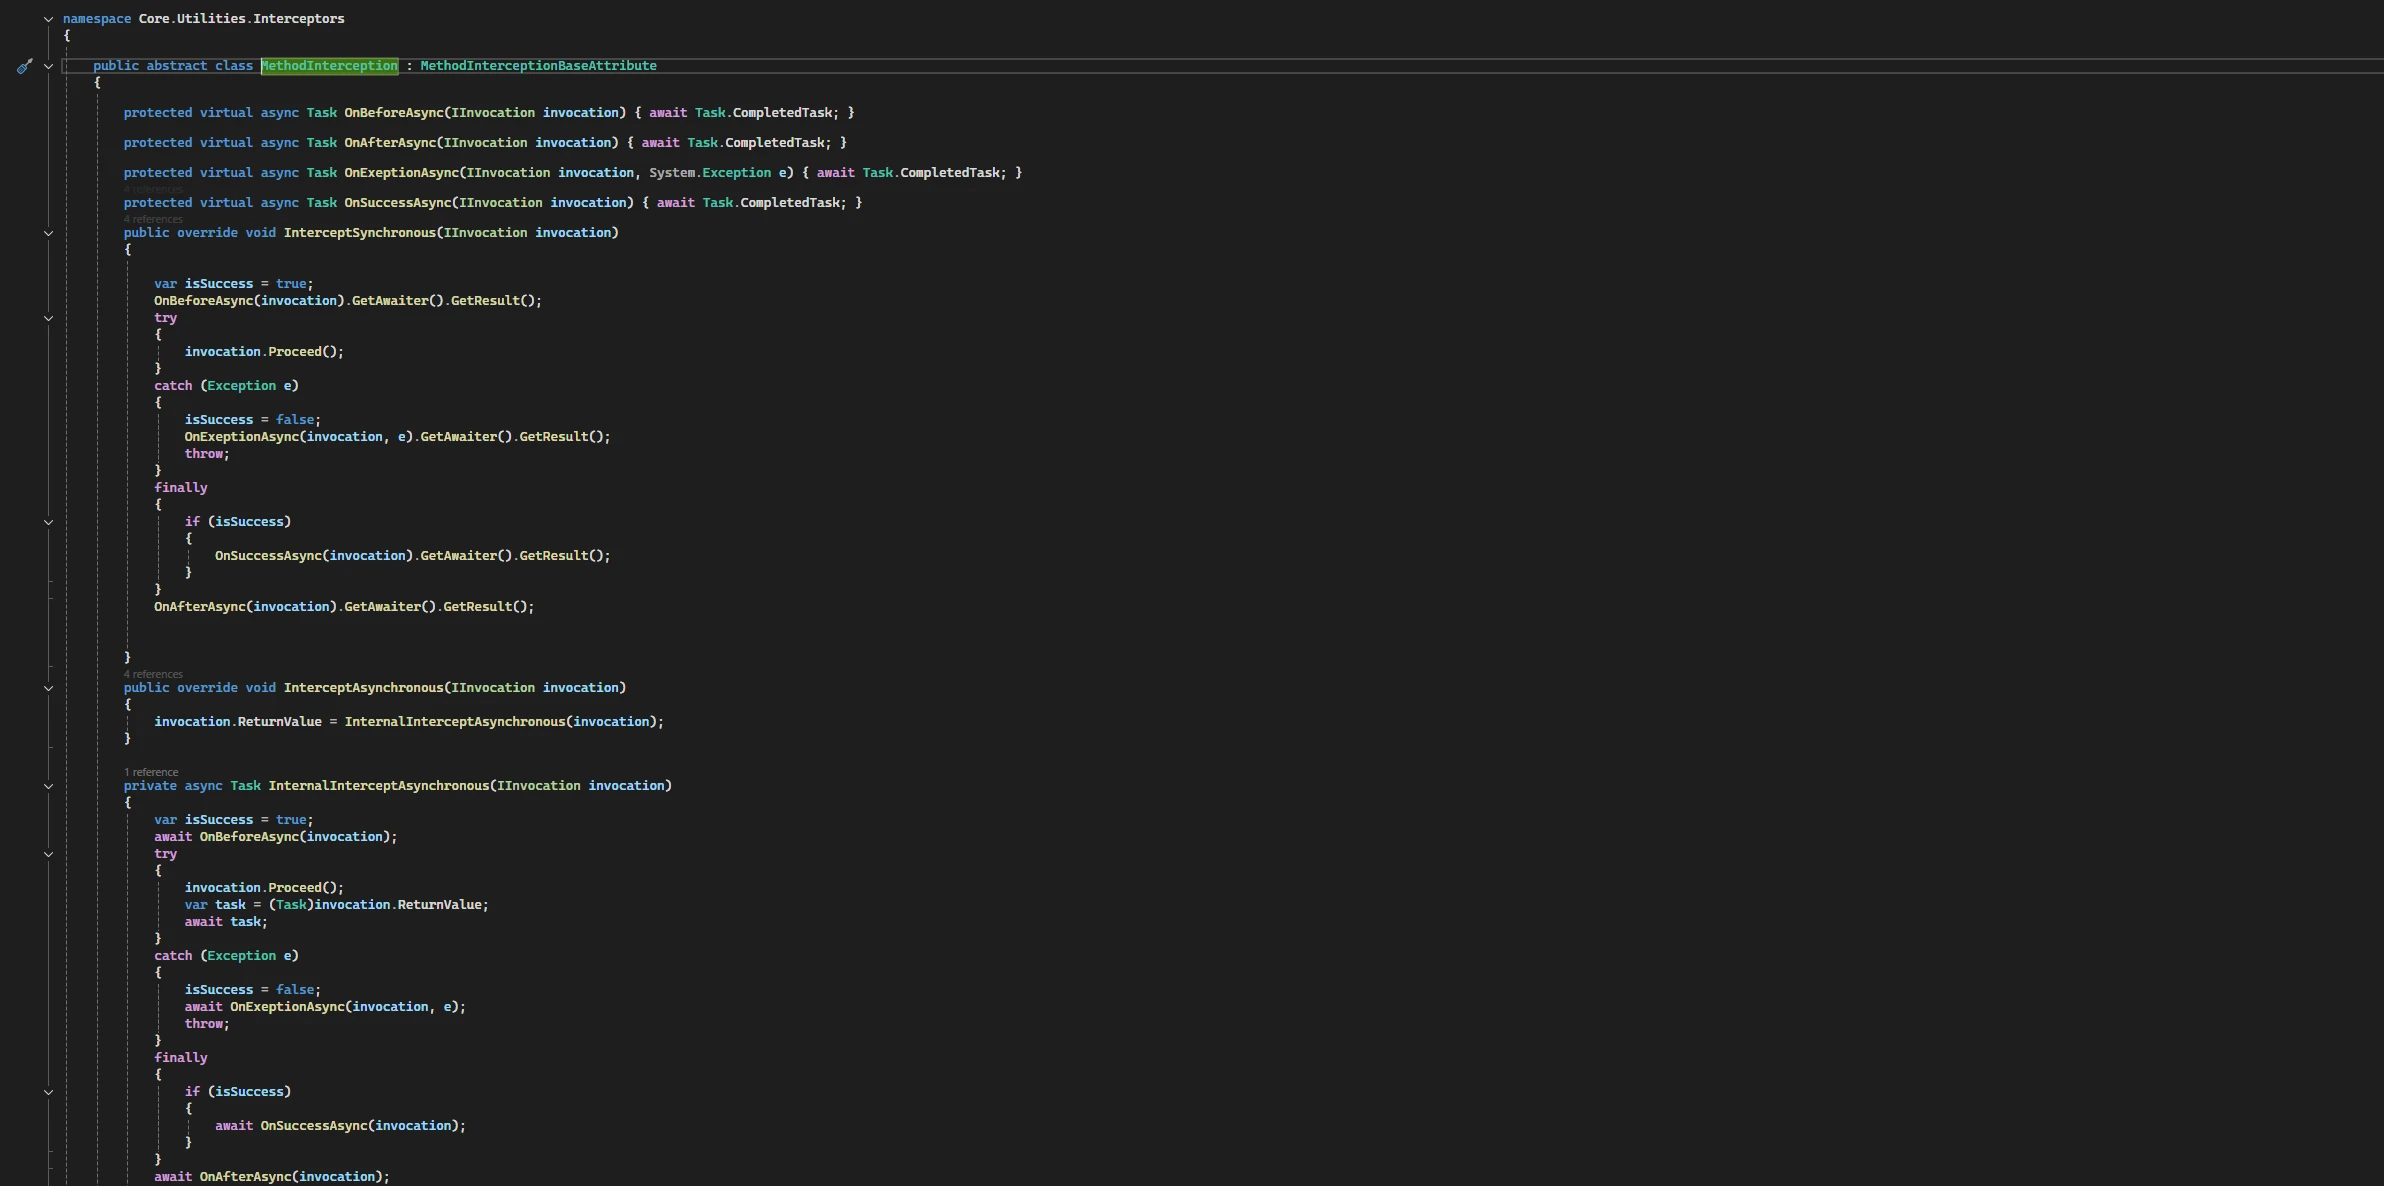Collapse the InterceptSynchronous method
The image size is (2384, 1186).
click(48, 233)
